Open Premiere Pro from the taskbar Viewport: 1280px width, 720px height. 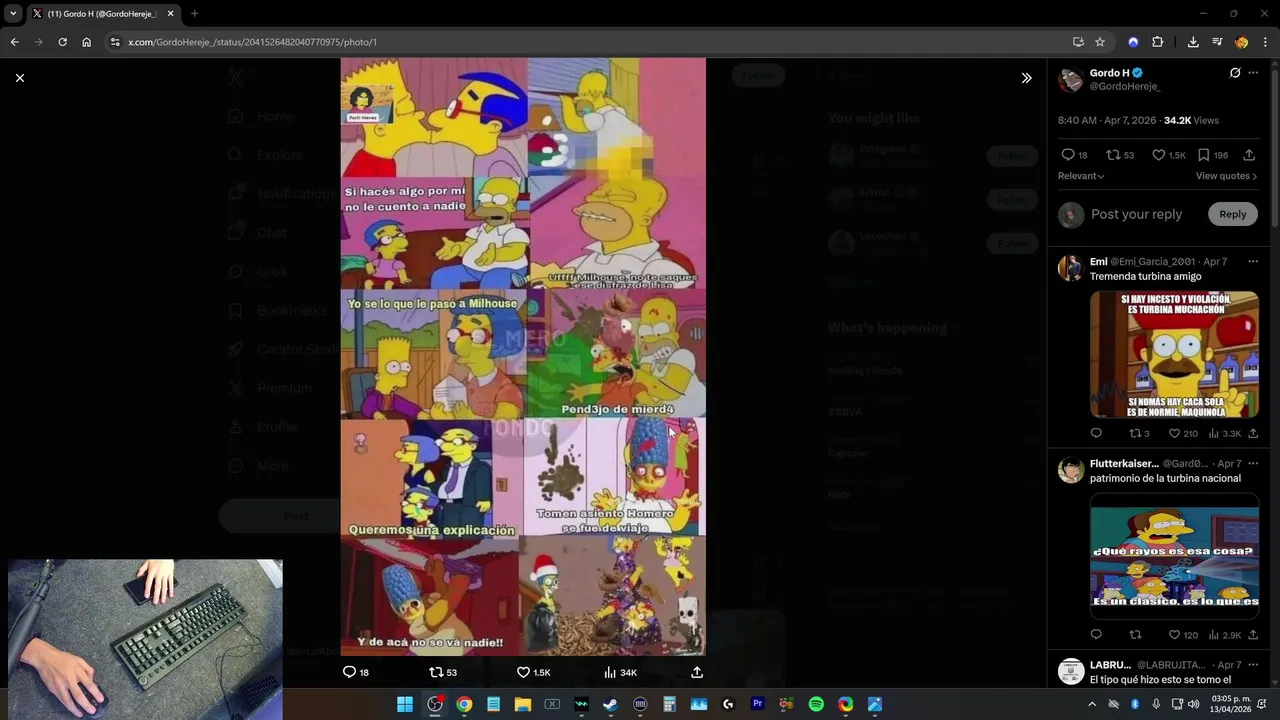click(757, 704)
